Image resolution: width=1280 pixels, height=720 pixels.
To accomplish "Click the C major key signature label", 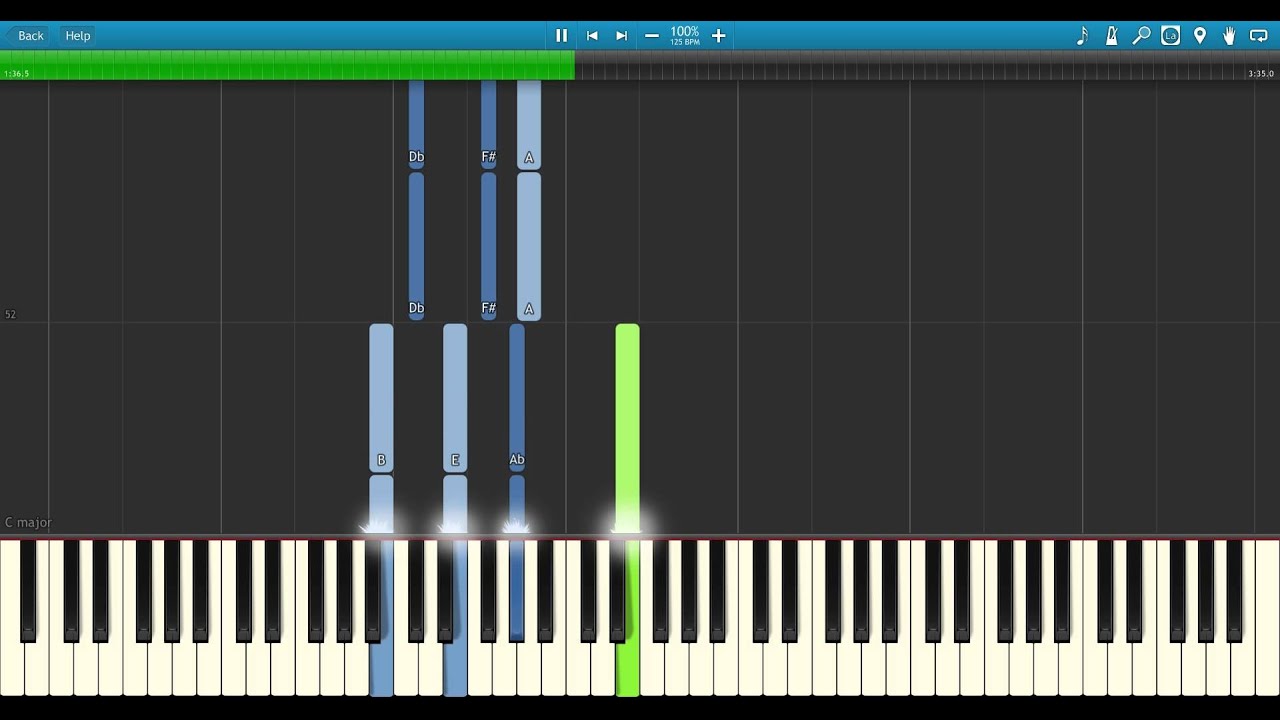I will [28, 523].
